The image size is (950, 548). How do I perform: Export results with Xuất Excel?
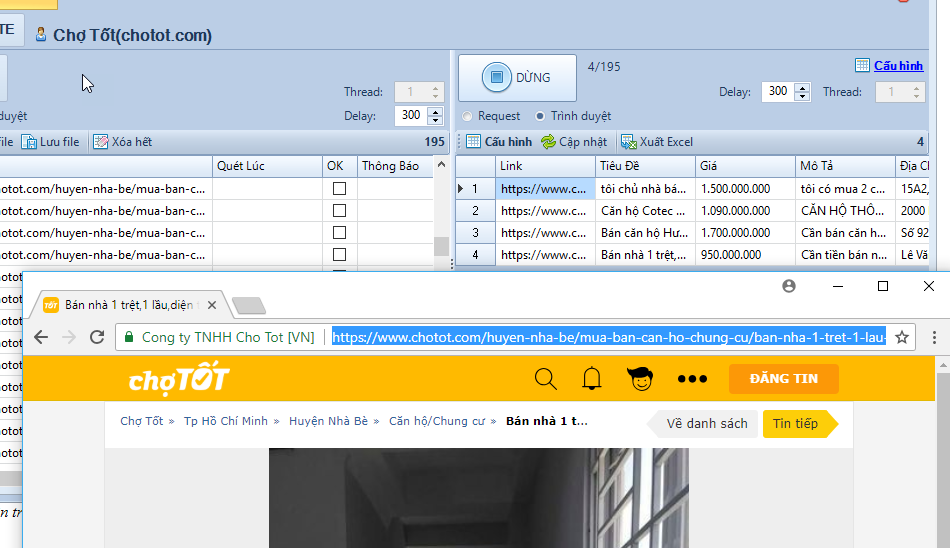coord(657,142)
